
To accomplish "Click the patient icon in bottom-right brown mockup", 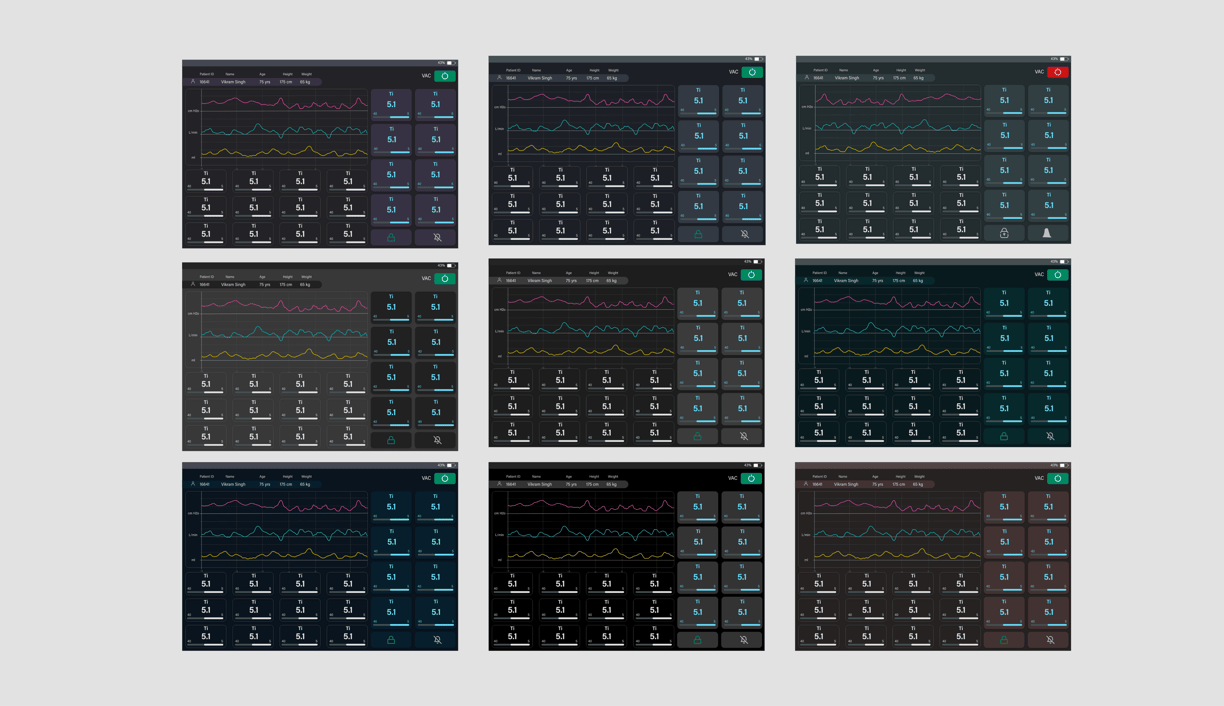I will (806, 484).
